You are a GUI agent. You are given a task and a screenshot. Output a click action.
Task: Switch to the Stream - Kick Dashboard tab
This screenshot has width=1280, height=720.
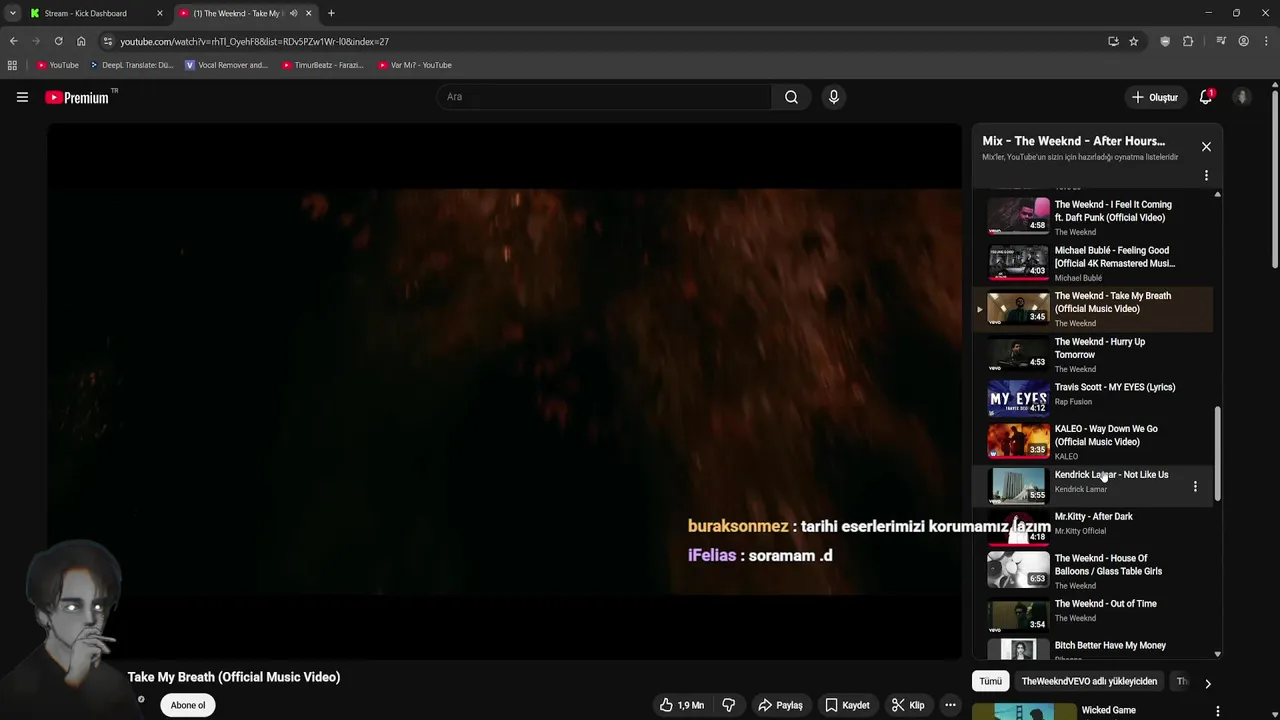[95, 13]
